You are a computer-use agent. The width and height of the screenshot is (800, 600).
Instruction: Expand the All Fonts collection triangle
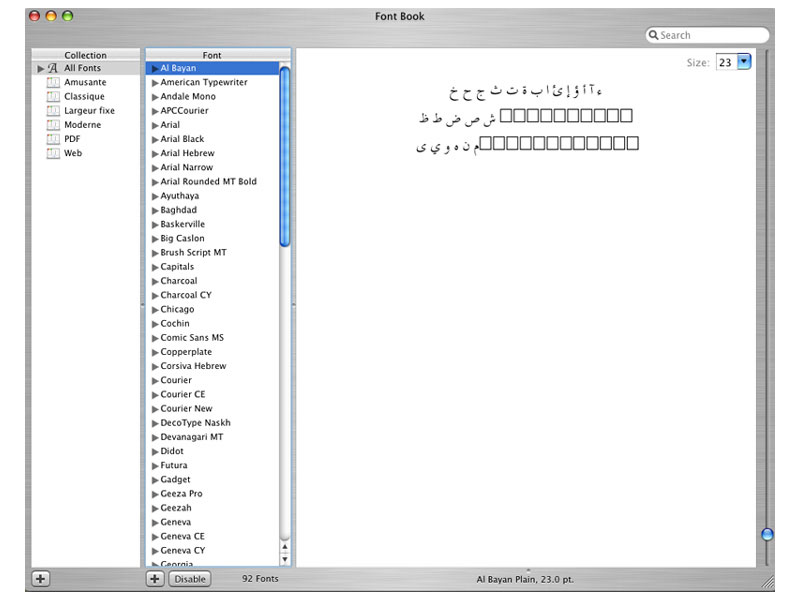[x=41, y=68]
